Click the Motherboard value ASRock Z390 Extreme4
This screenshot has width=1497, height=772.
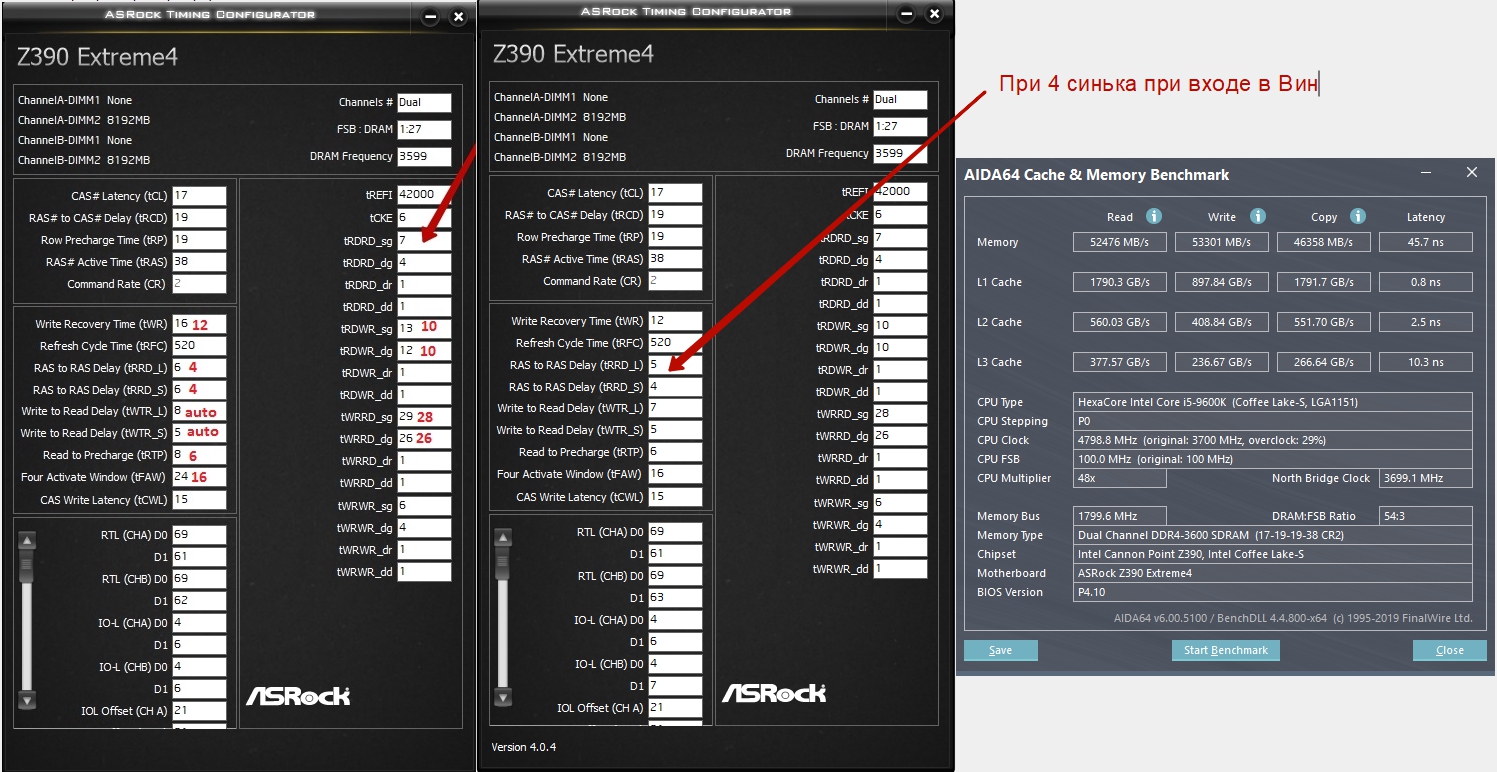(1273, 573)
